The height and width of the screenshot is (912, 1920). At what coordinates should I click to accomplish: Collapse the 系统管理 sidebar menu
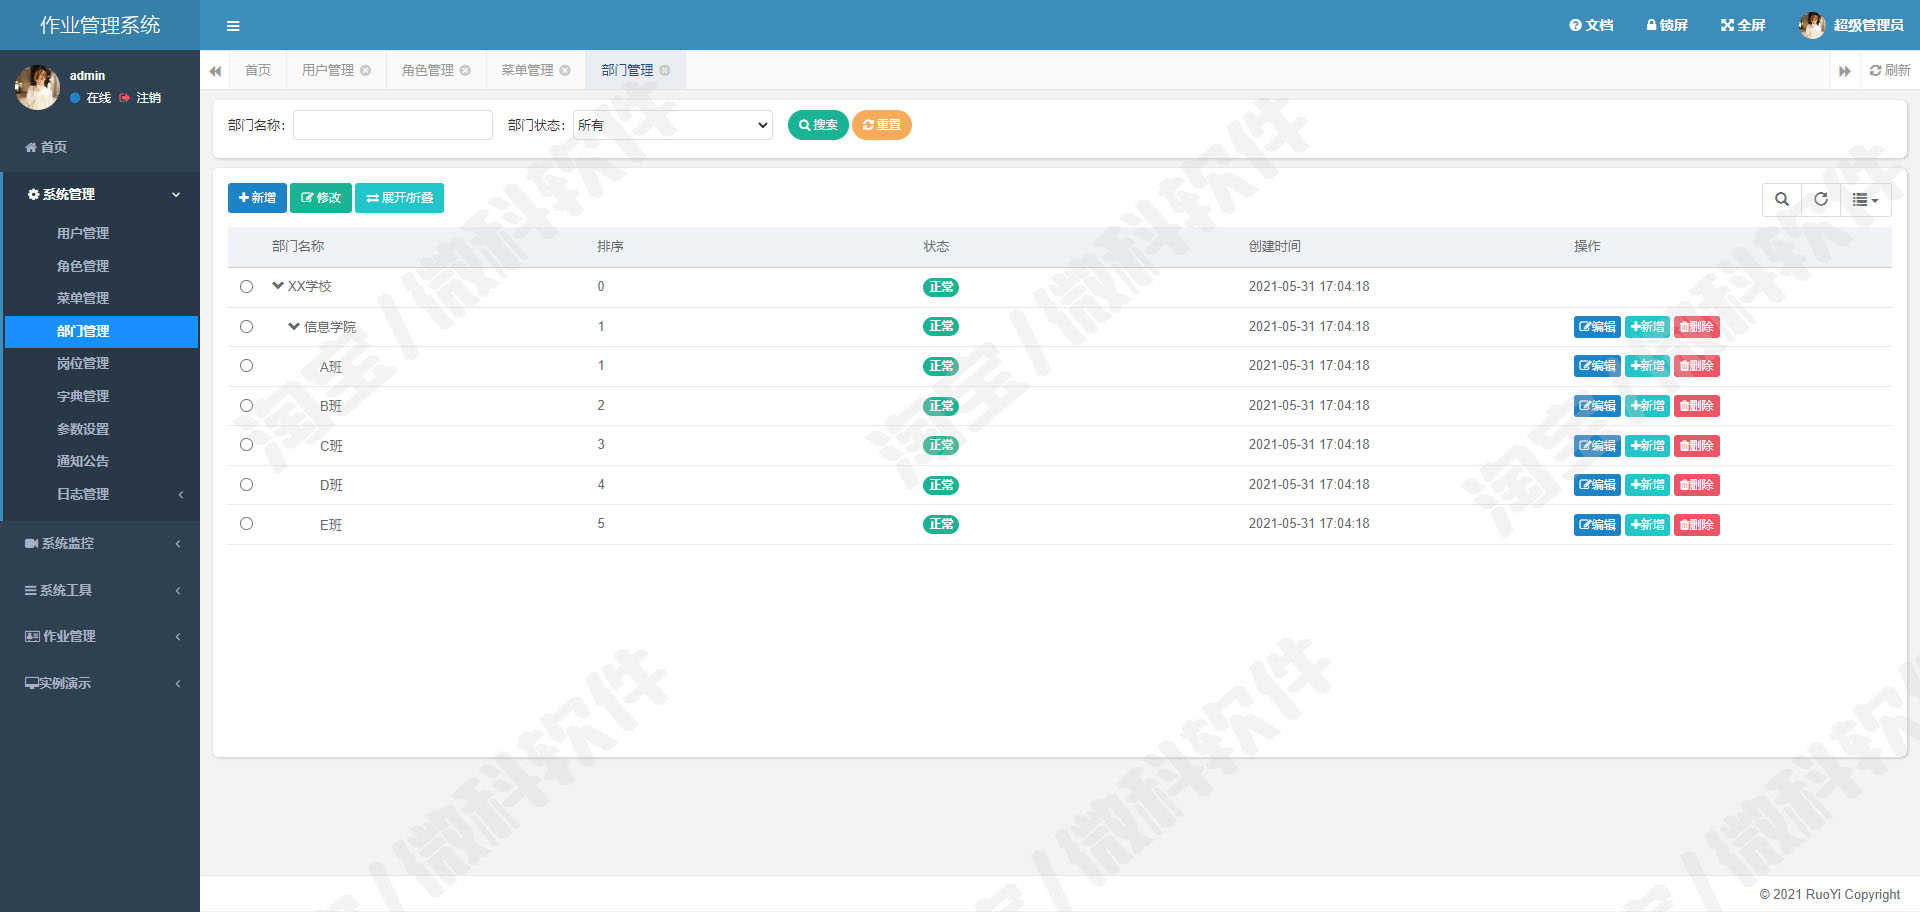click(x=100, y=194)
